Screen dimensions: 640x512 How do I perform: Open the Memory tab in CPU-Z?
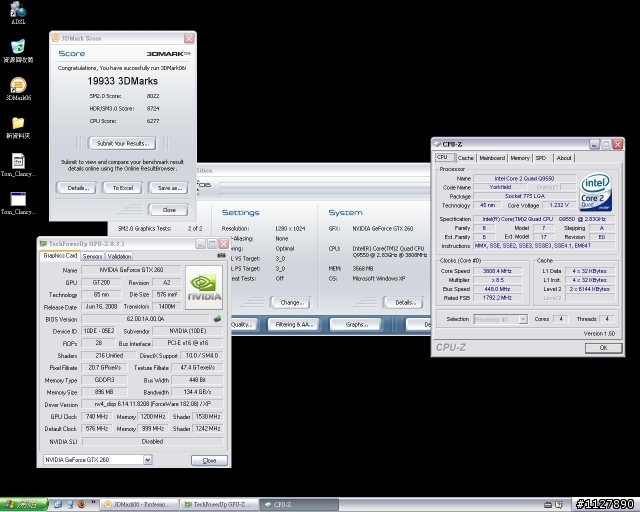tap(520, 158)
